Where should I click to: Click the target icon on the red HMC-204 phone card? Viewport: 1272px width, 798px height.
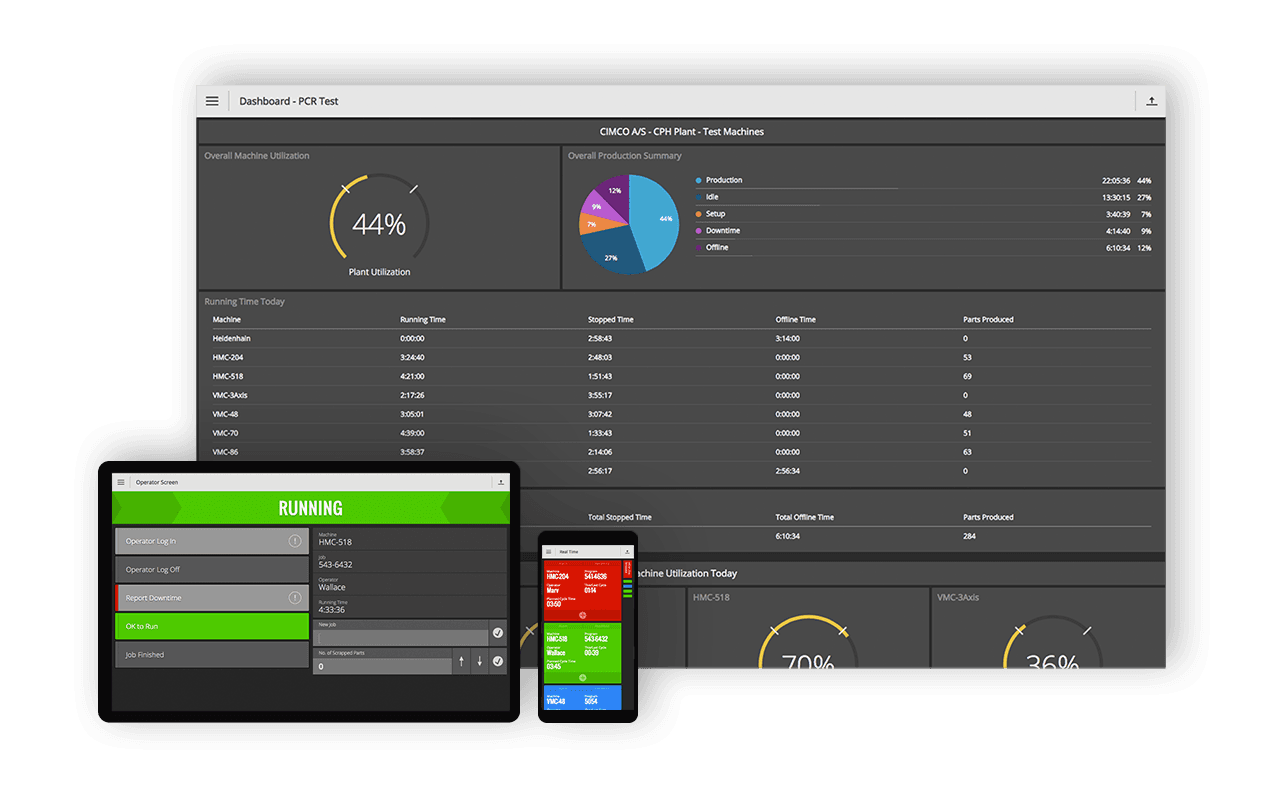(x=582, y=615)
